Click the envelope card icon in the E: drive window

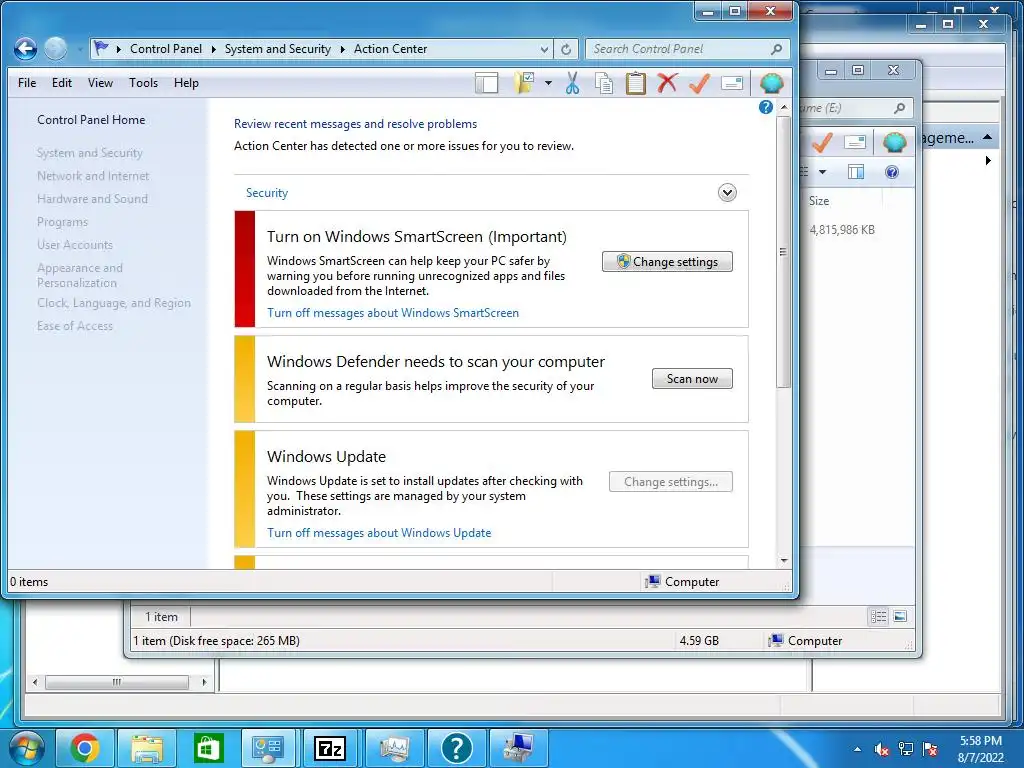[855, 142]
